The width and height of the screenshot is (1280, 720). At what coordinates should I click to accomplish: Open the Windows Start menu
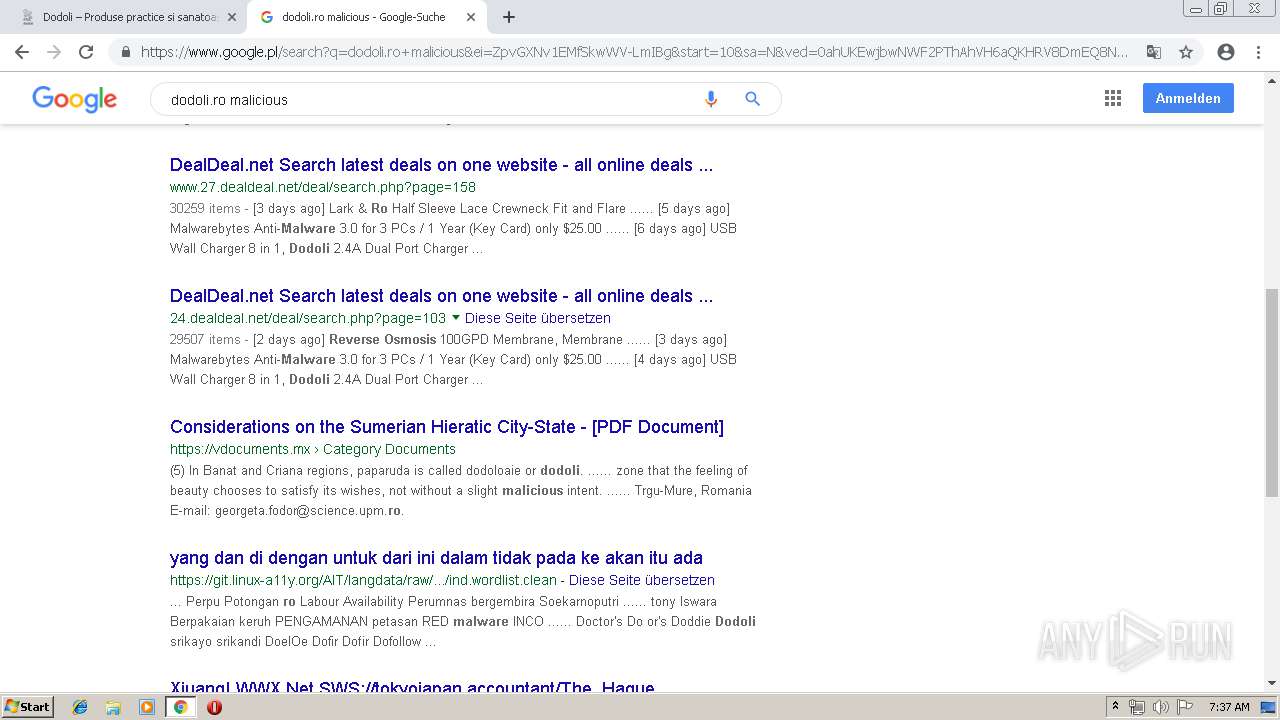[27, 706]
